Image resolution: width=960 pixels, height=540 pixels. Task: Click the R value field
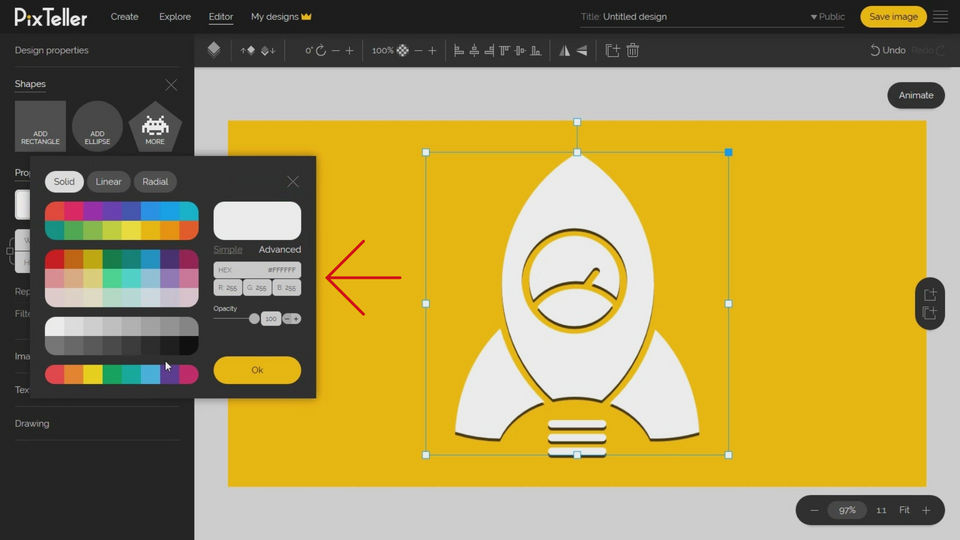pyautogui.click(x=227, y=287)
